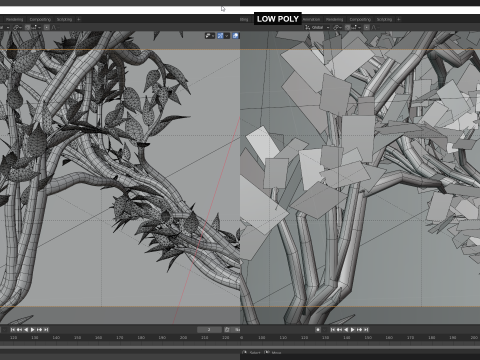
Task: Play animation in reverse in right timeline
Action: coord(346,330)
